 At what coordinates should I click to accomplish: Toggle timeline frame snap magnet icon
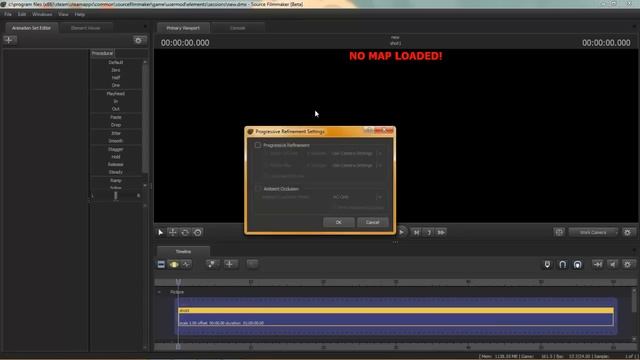[578, 265]
